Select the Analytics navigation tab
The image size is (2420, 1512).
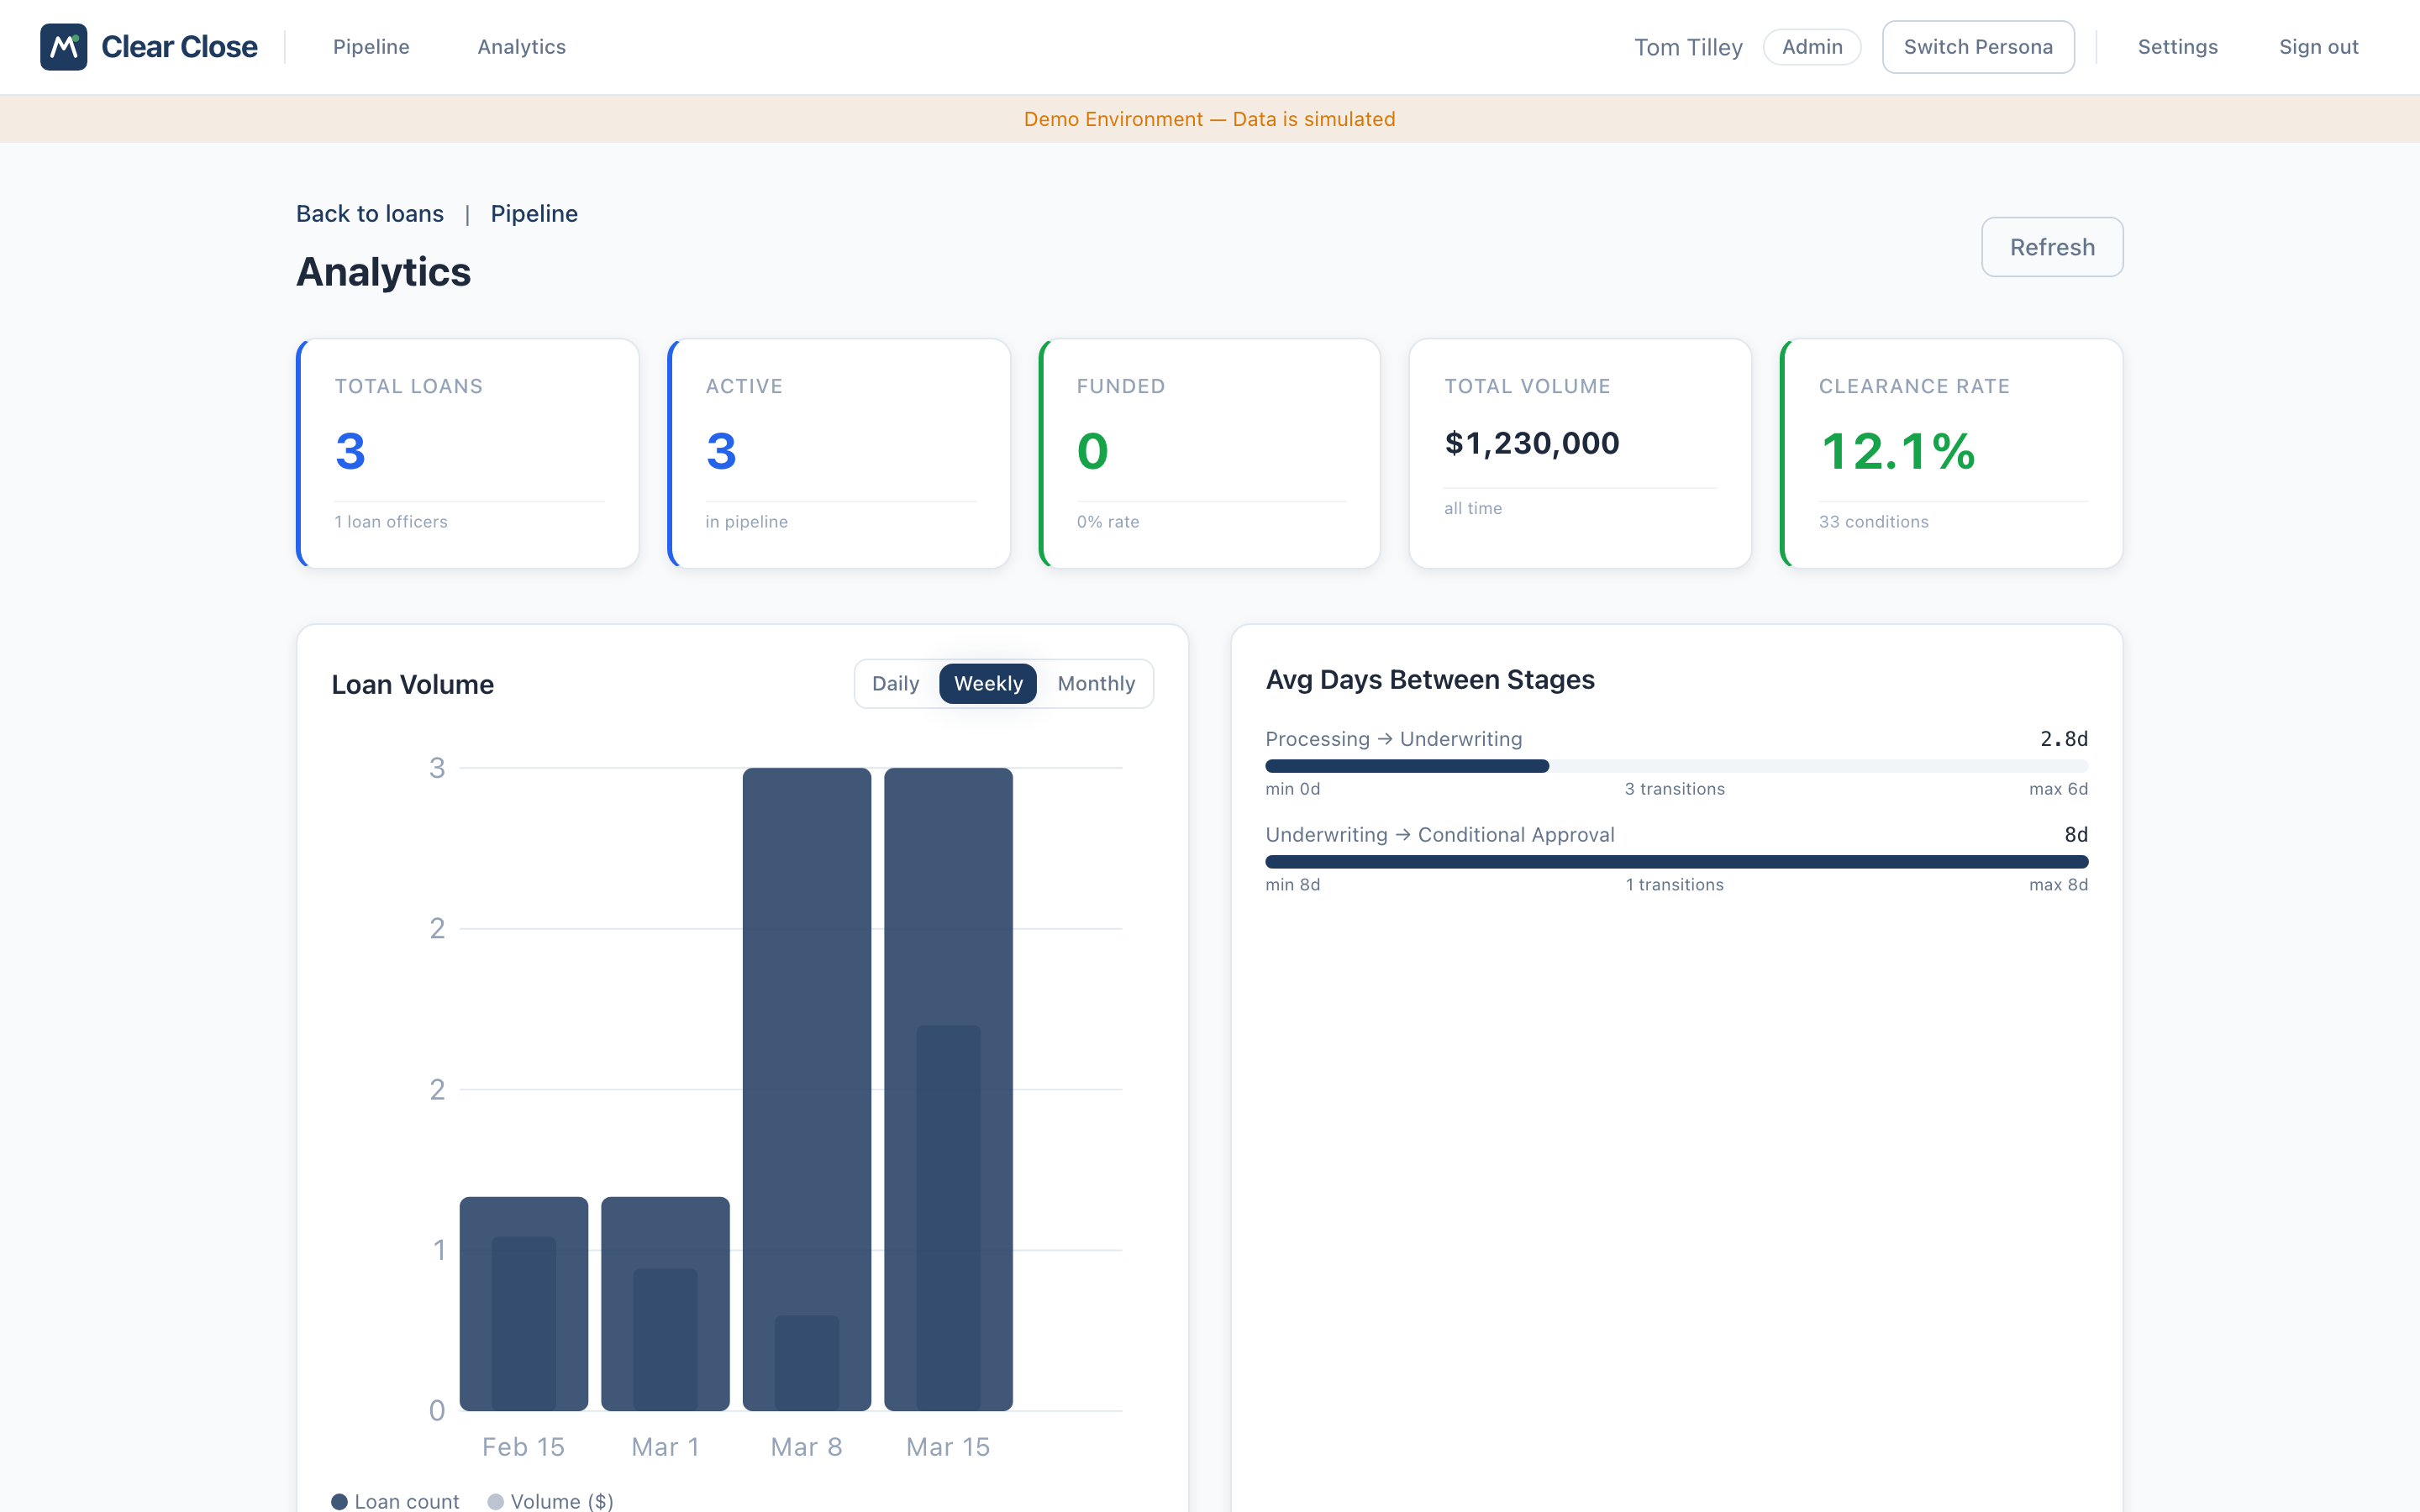[x=520, y=46]
